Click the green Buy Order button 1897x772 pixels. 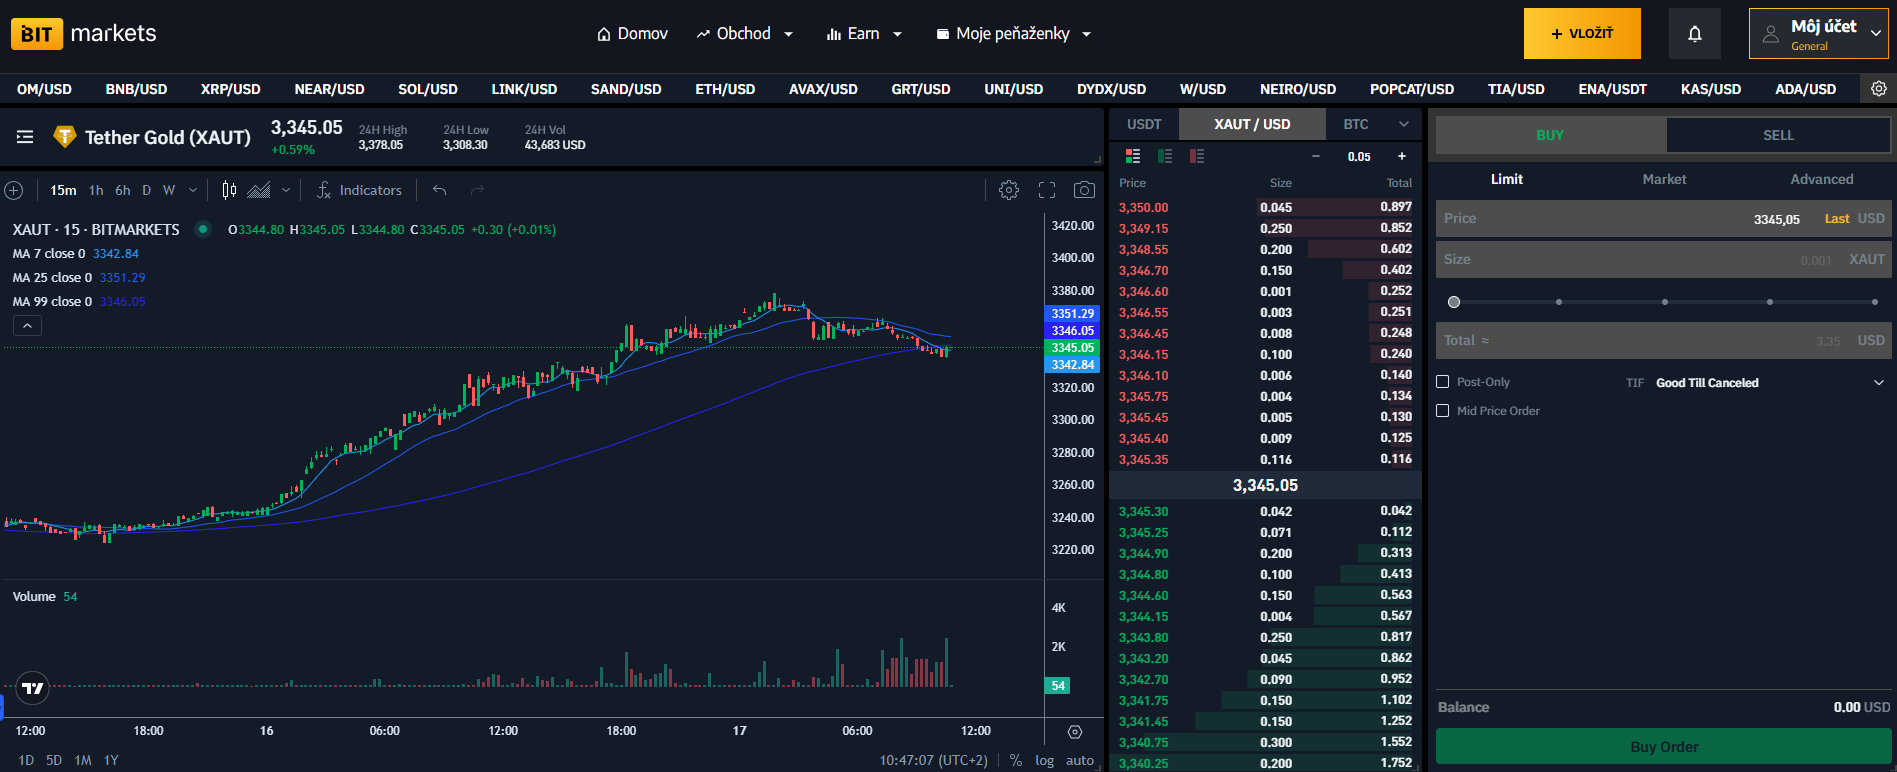pos(1663,746)
